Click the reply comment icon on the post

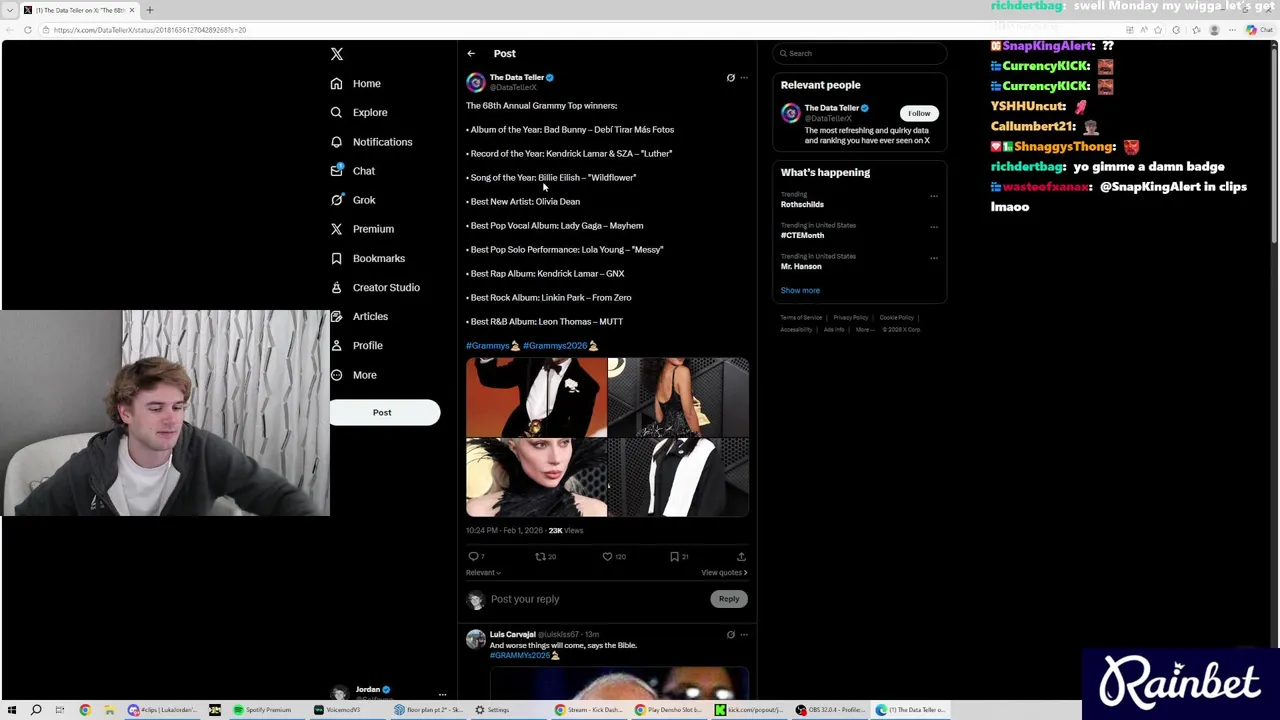473,557
